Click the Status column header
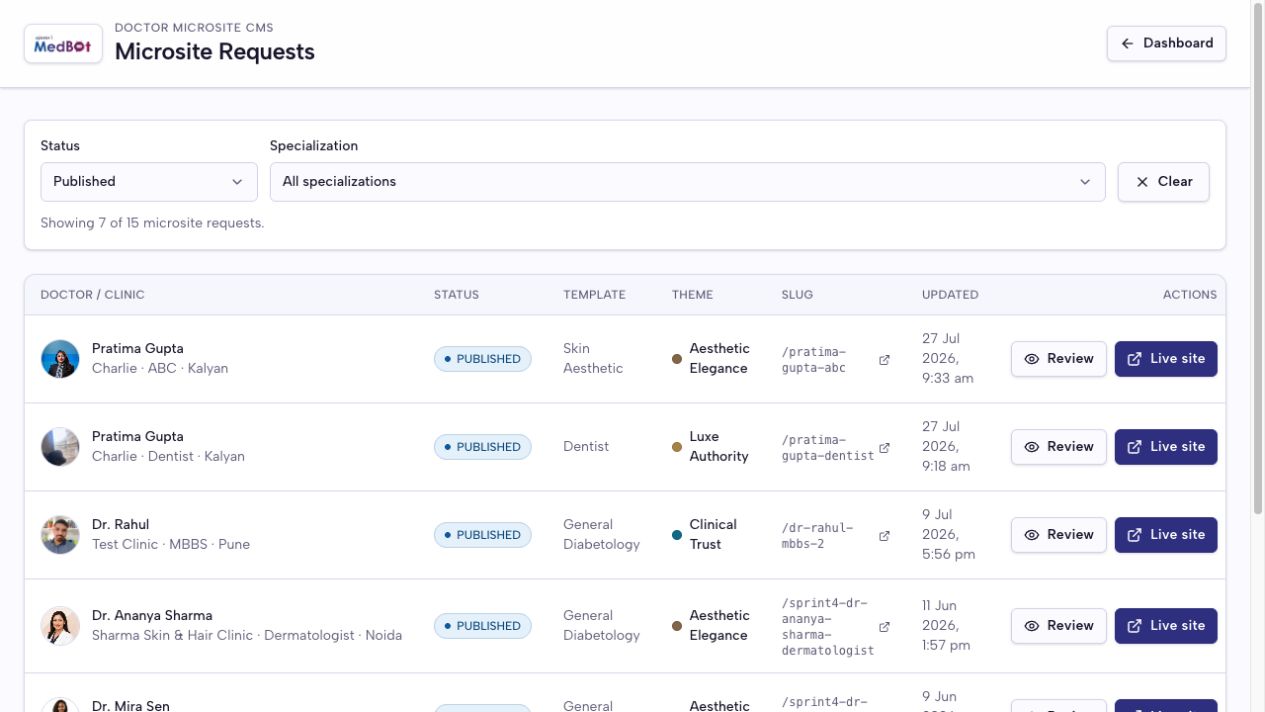 click(x=456, y=295)
